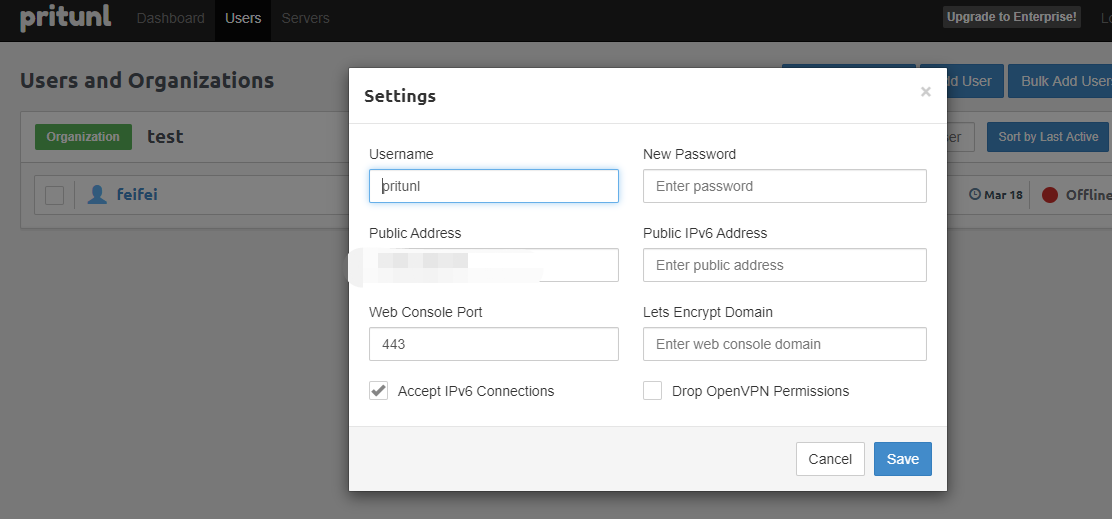Image resolution: width=1112 pixels, height=519 pixels.
Task: Click the red Offline status indicator
Action: 1050,195
